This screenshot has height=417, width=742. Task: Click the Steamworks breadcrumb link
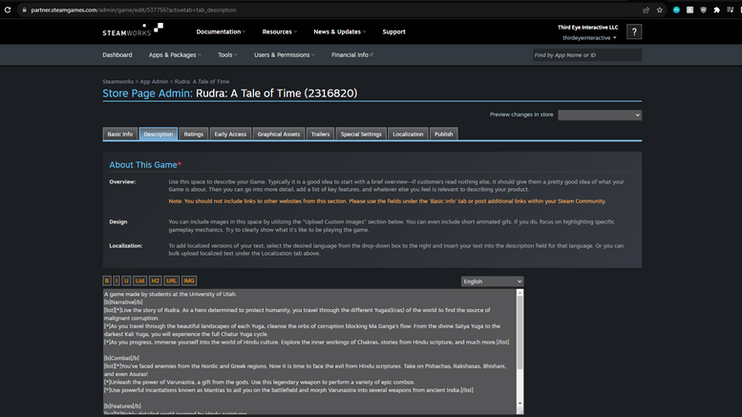click(x=118, y=81)
